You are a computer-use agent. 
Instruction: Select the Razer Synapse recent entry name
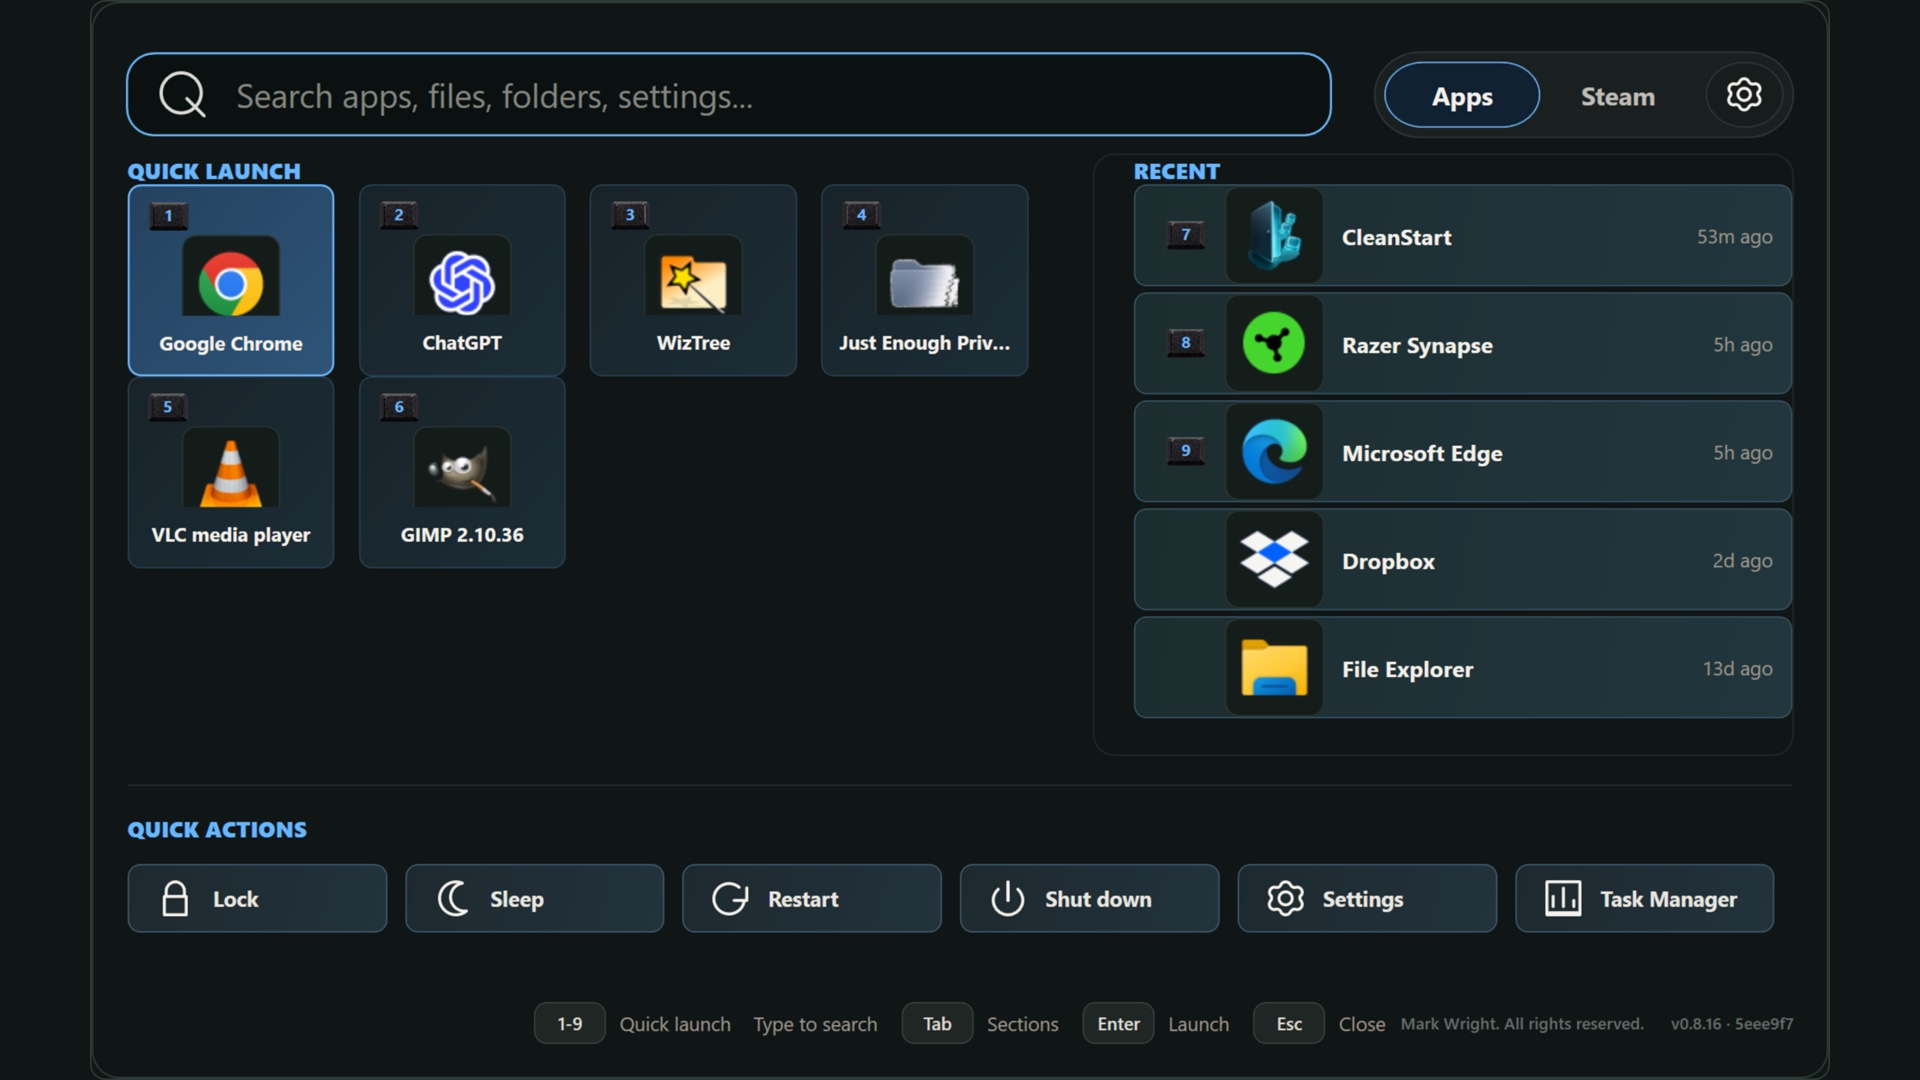tap(1417, 345)
